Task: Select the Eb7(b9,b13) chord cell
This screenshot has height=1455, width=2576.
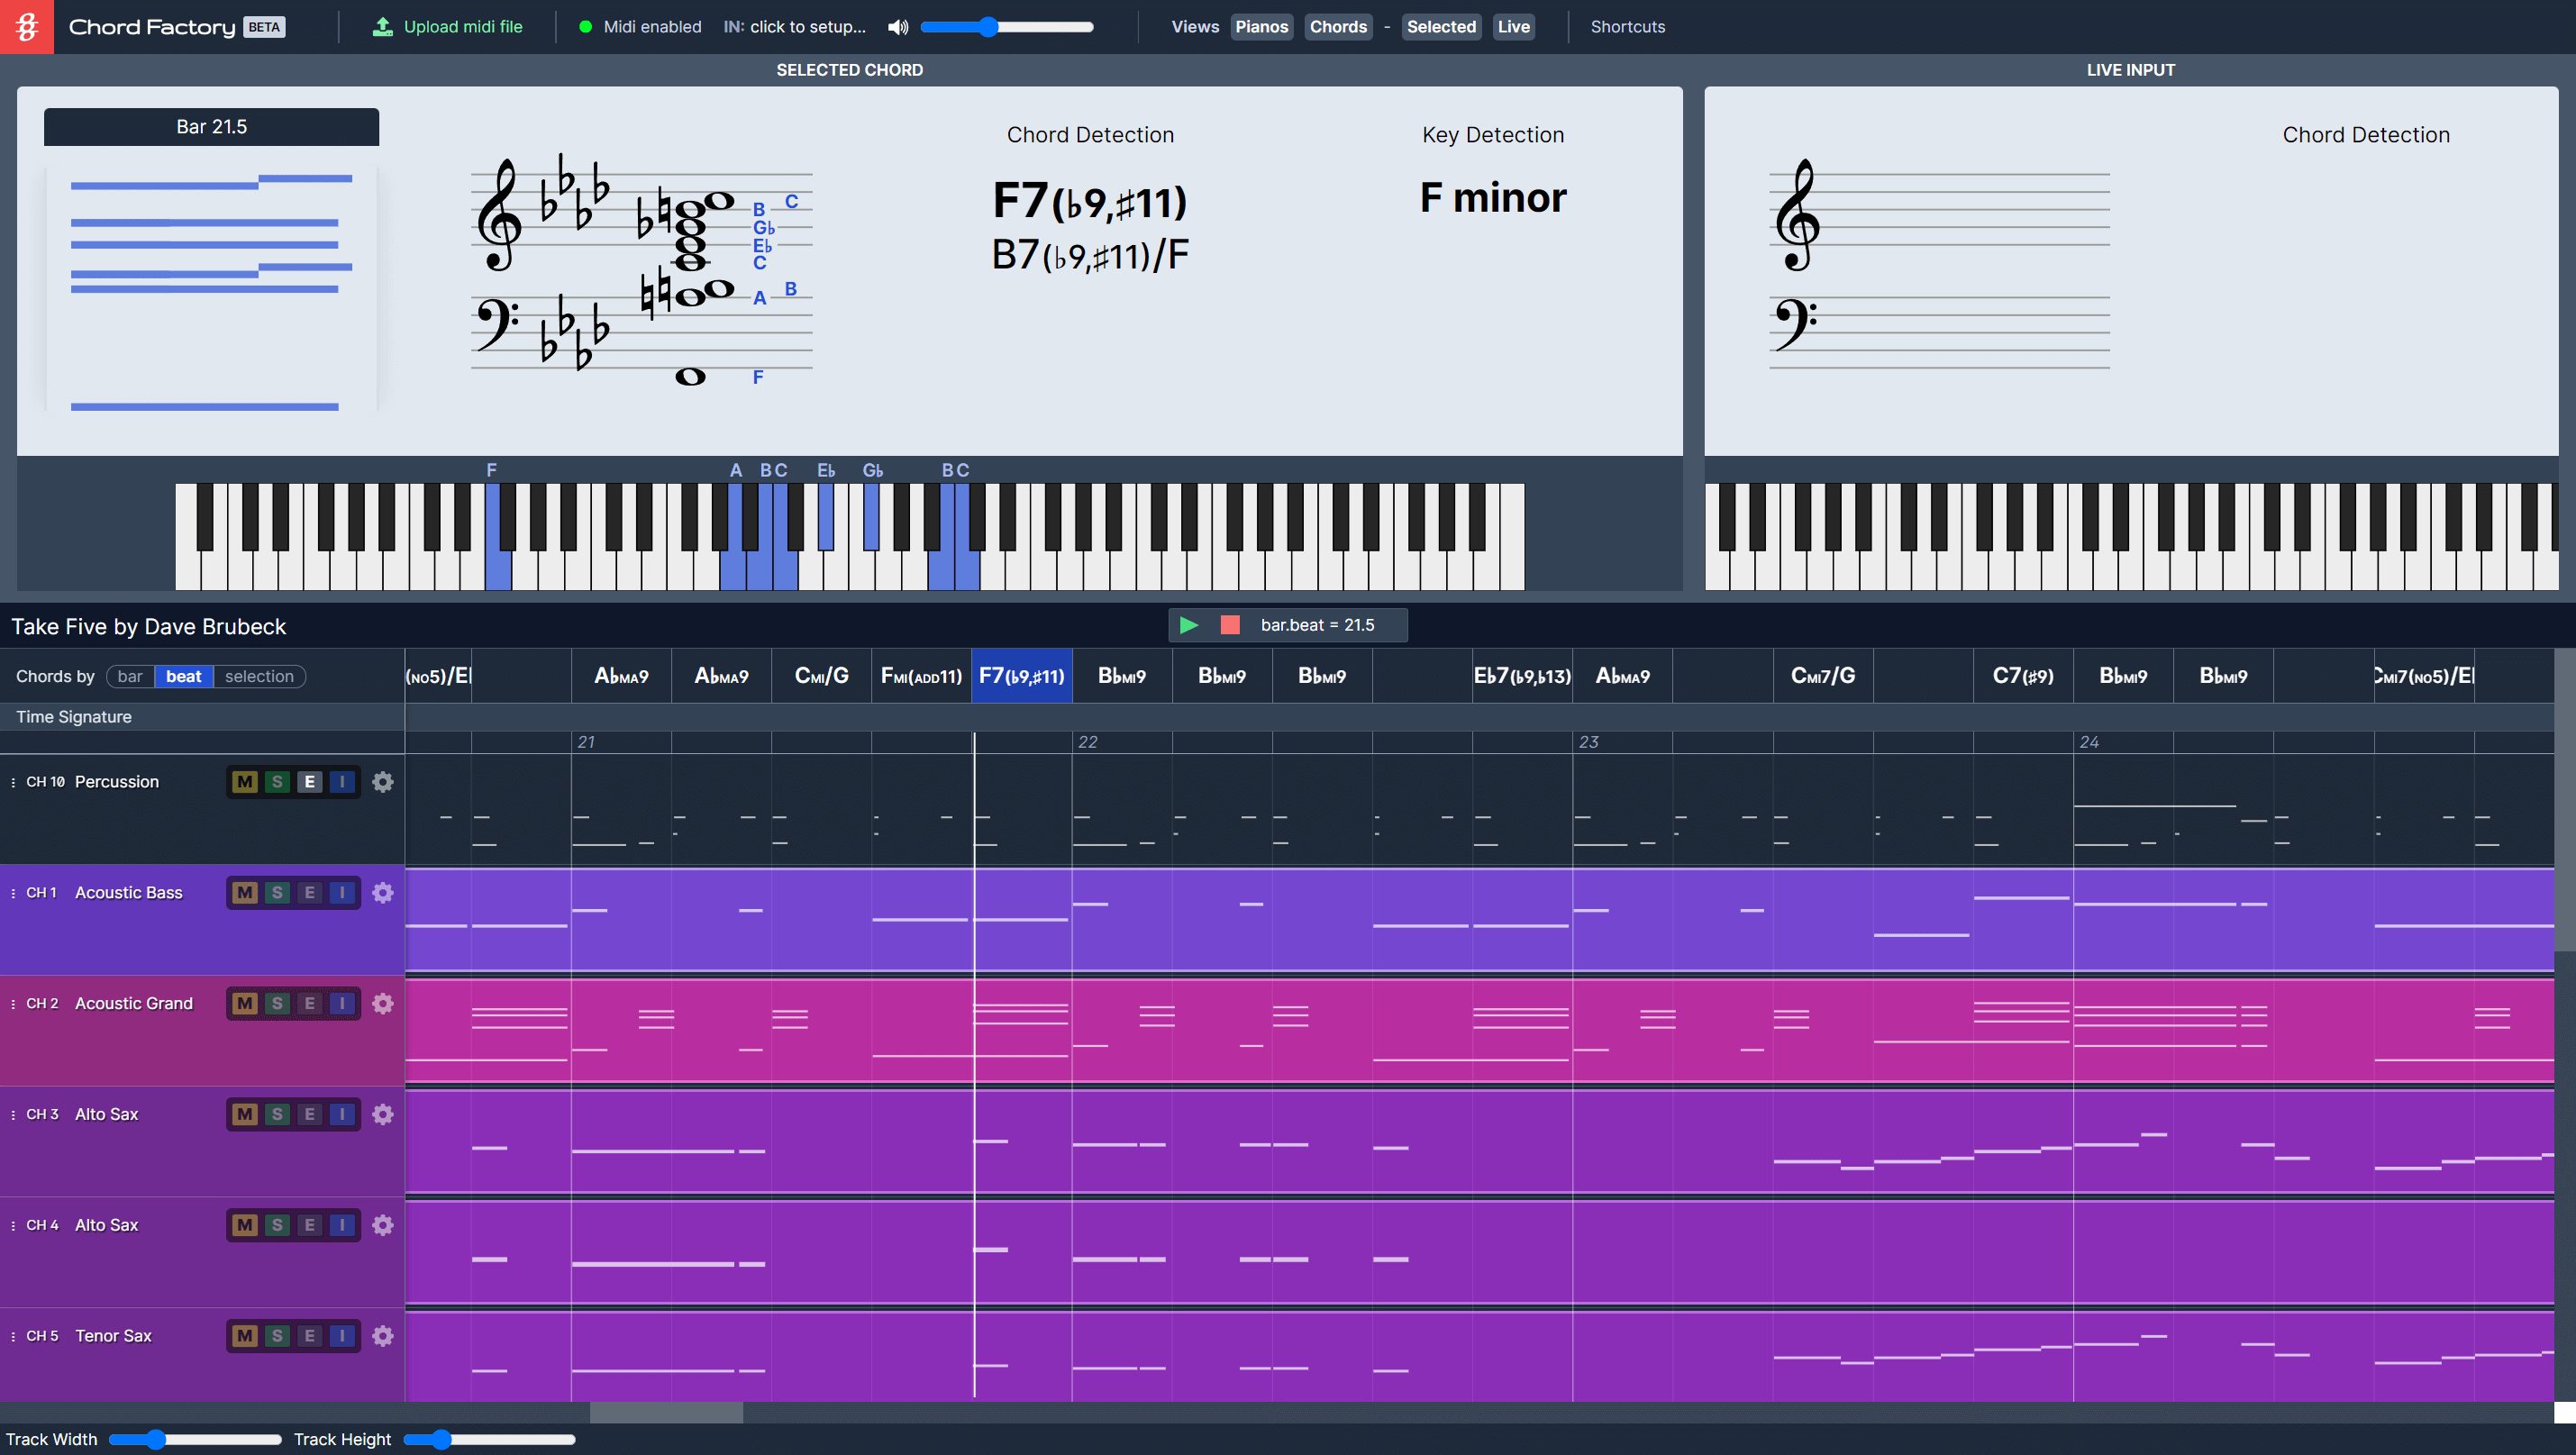Action: tap(1522, 676)
